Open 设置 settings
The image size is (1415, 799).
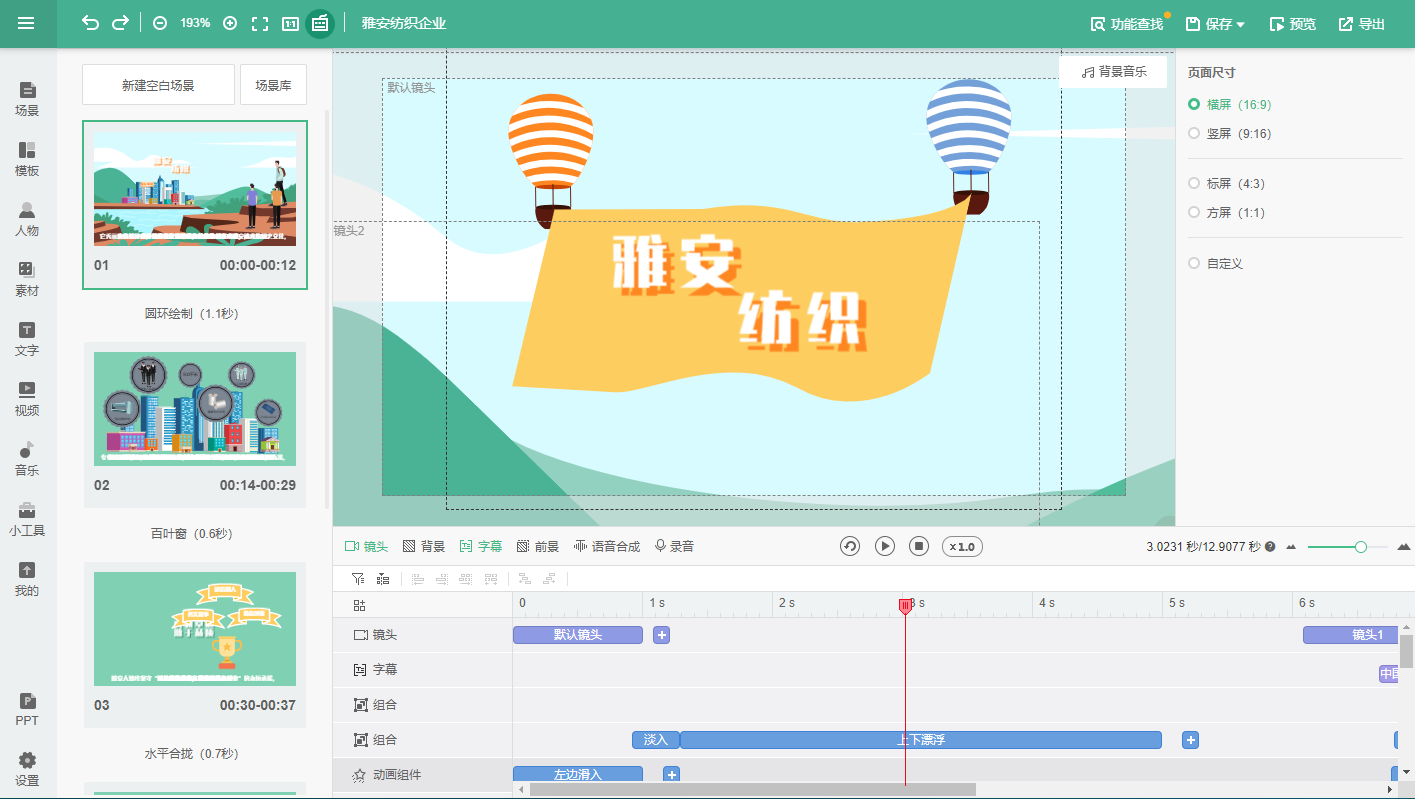click(x=27, y=770)
